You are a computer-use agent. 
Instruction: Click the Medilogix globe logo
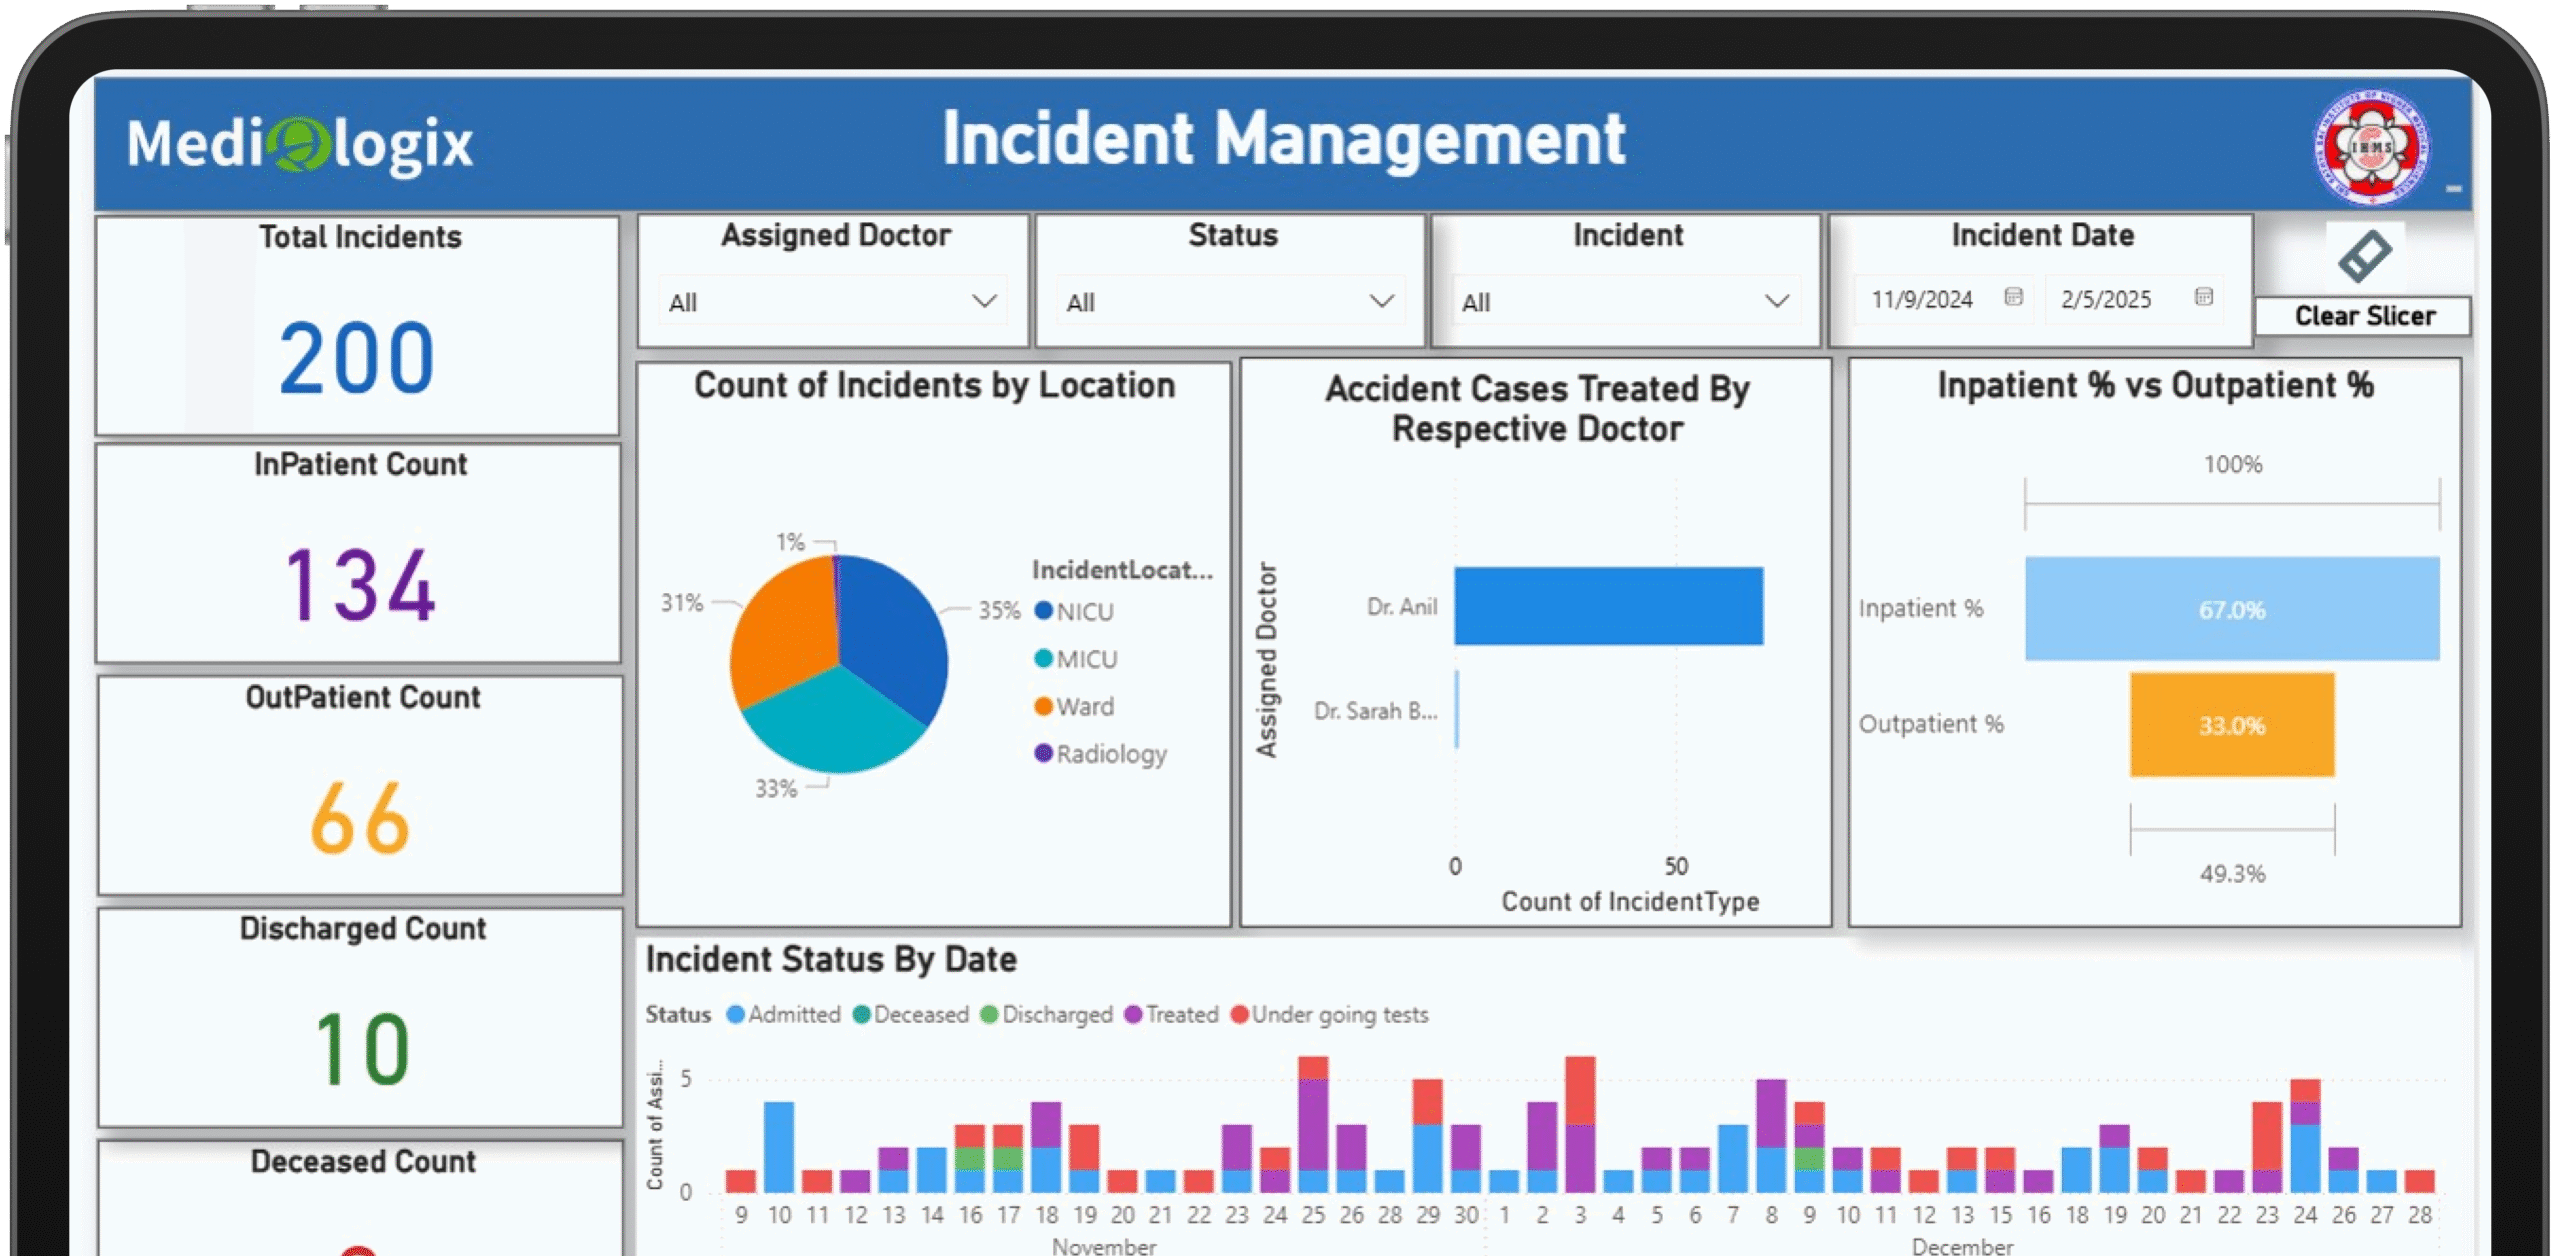299,144
